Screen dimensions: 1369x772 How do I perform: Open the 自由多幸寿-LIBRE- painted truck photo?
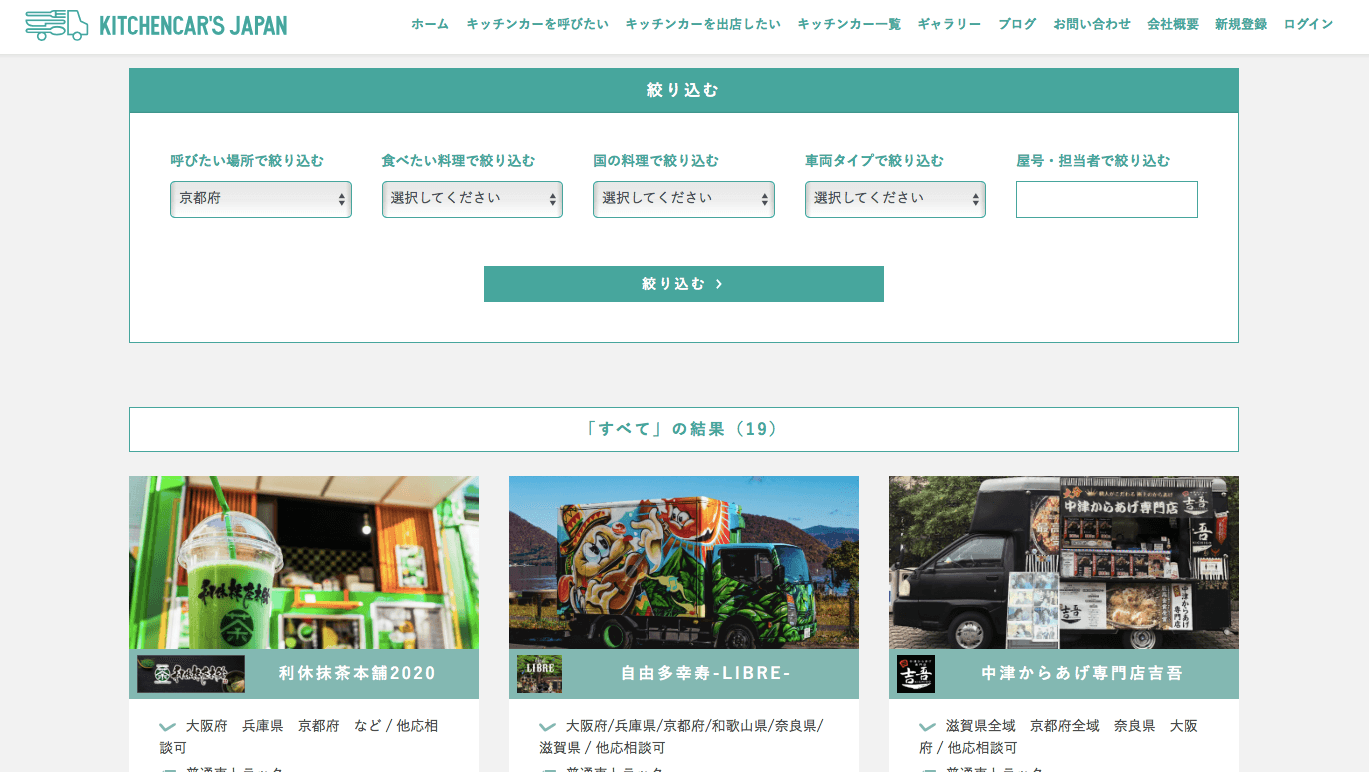684,562
